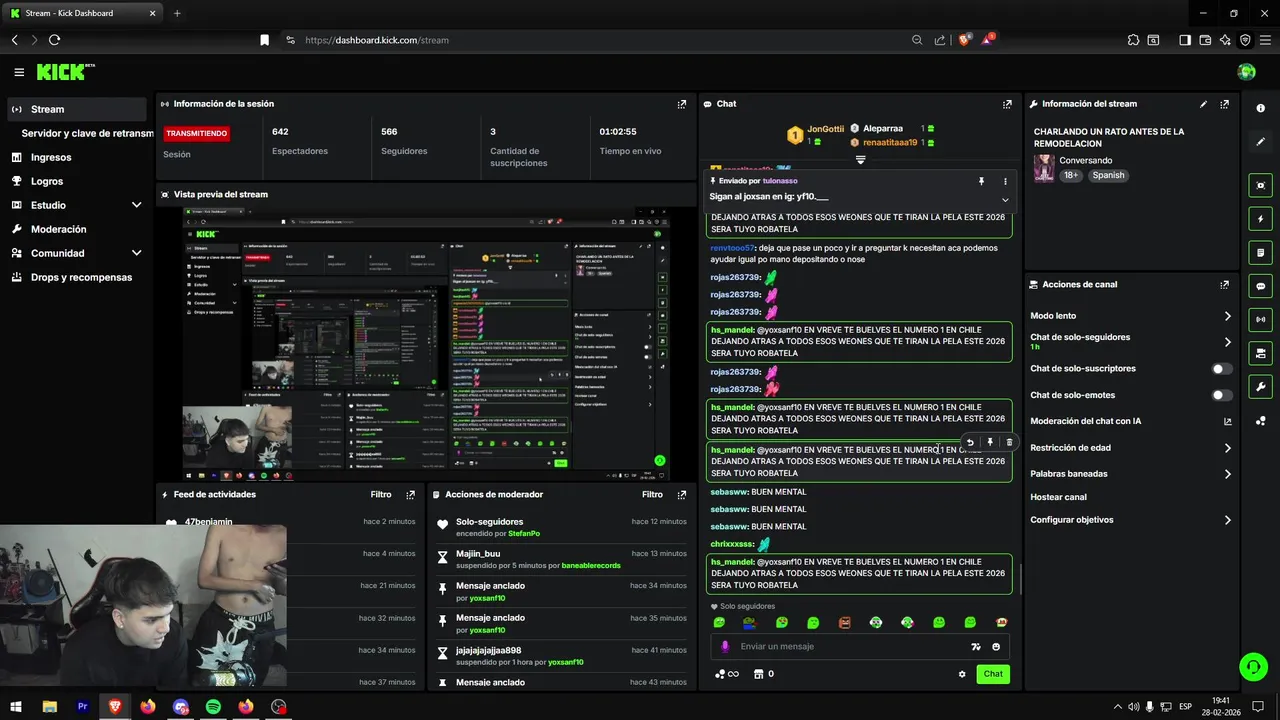Click the broadcast signal icon in right sidebar

[1260, 320]
